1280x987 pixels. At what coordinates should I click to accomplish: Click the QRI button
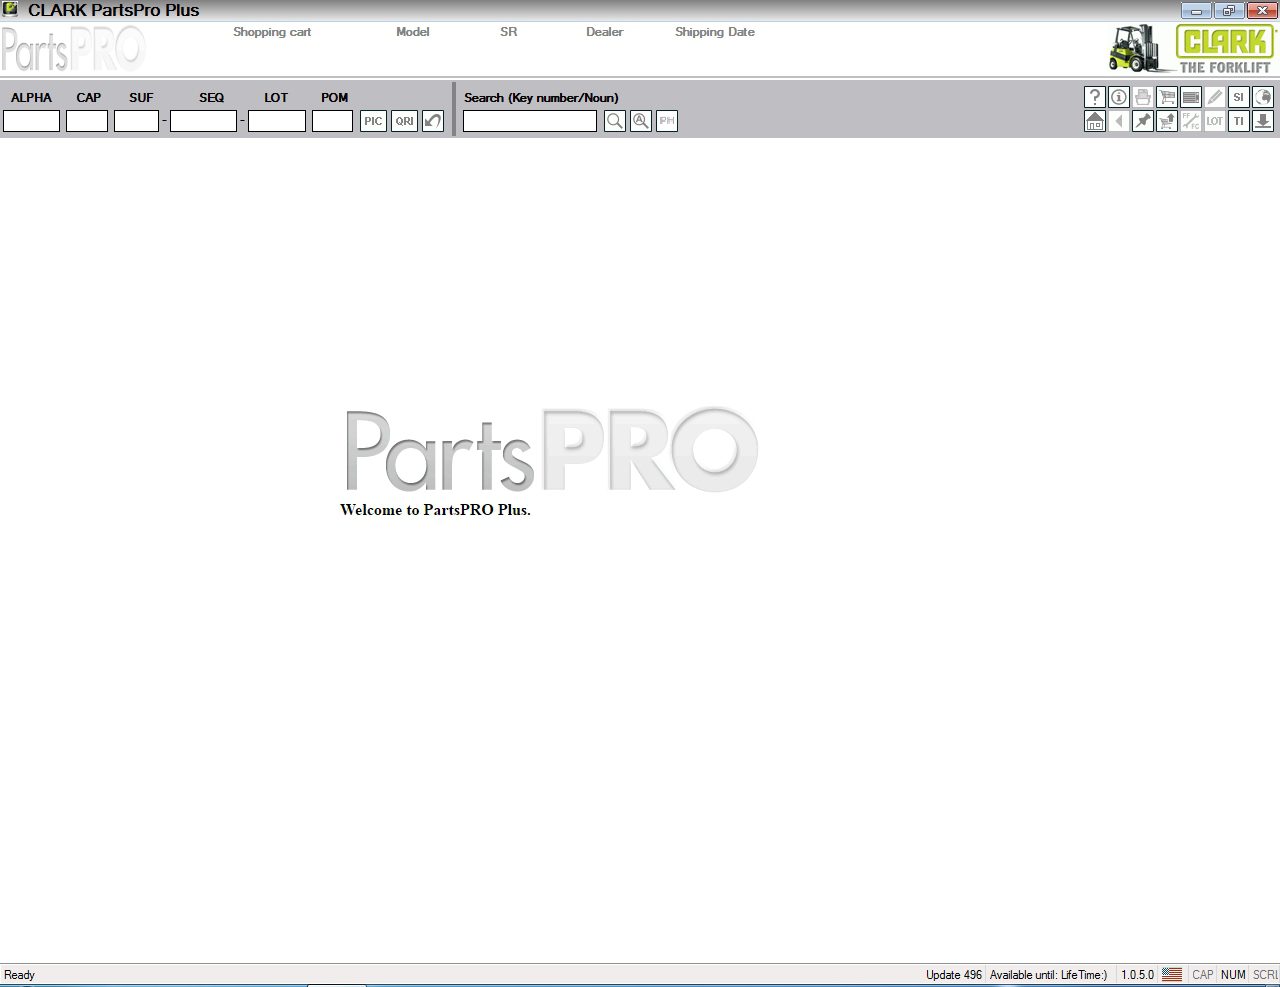(404, 120)
